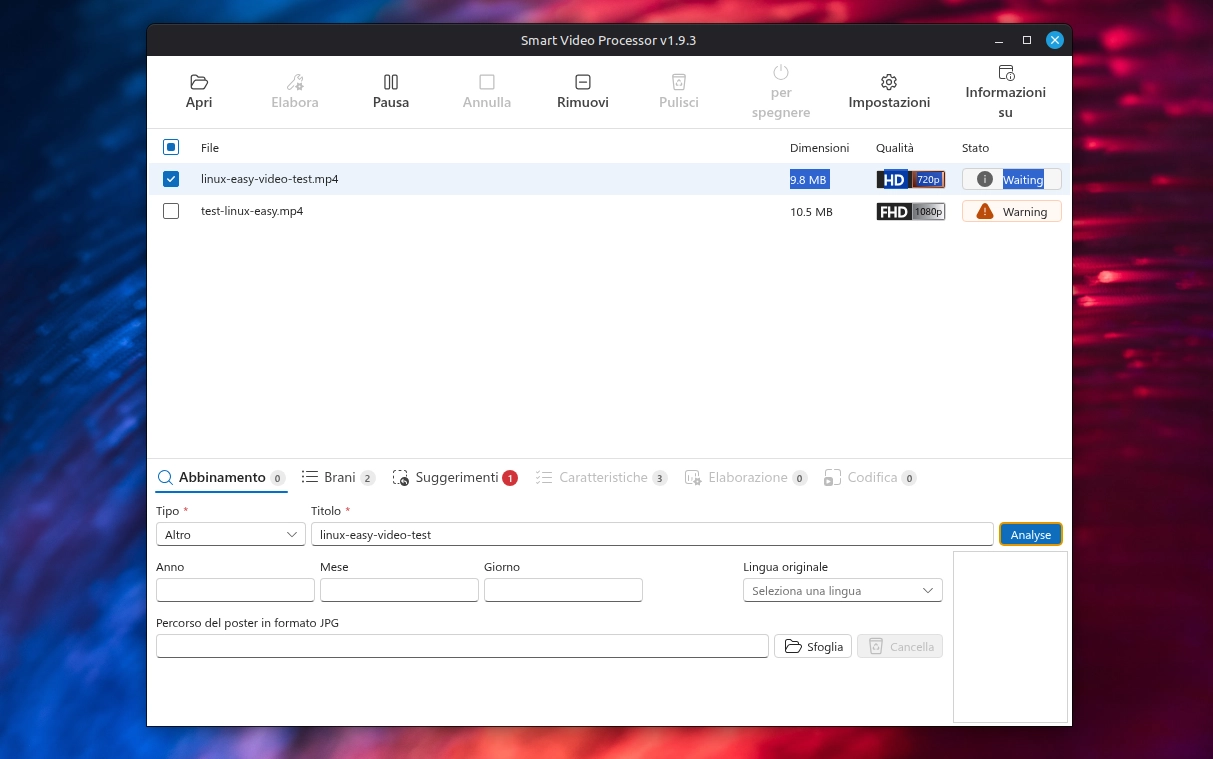Open the Suggerimenti tab
The image size is (1213, 759).
[x=456, y=478]
